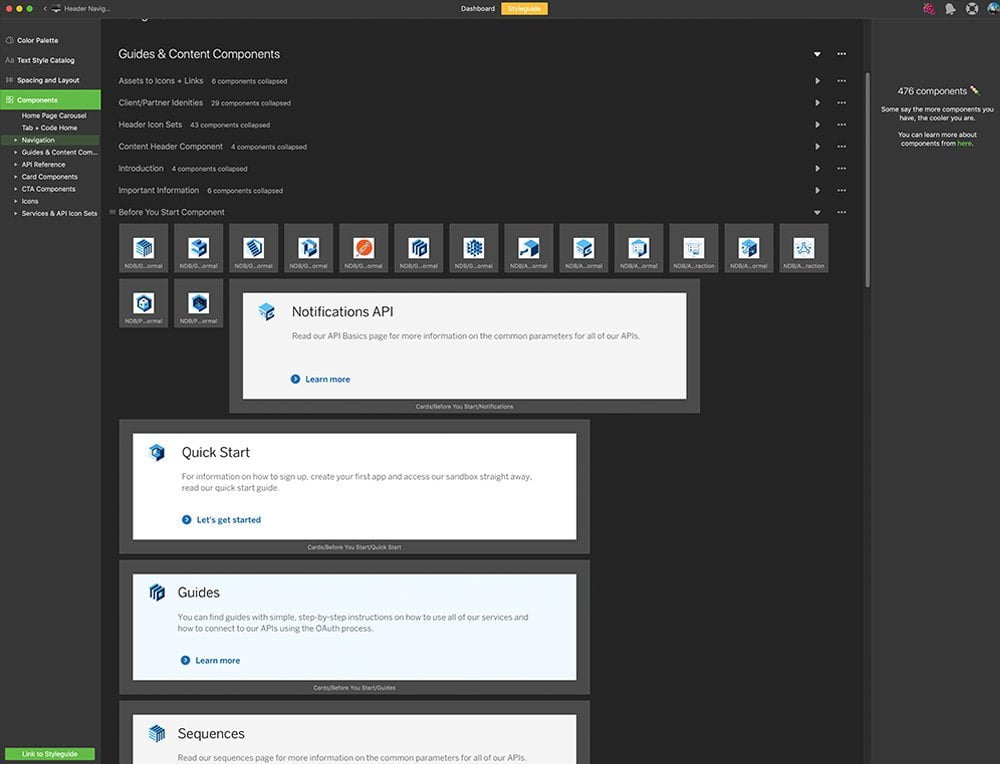The width and height of the screenshot is (1000, 764).
Task: Go to Spacing and Layout section
Action: tap(47, 80)
